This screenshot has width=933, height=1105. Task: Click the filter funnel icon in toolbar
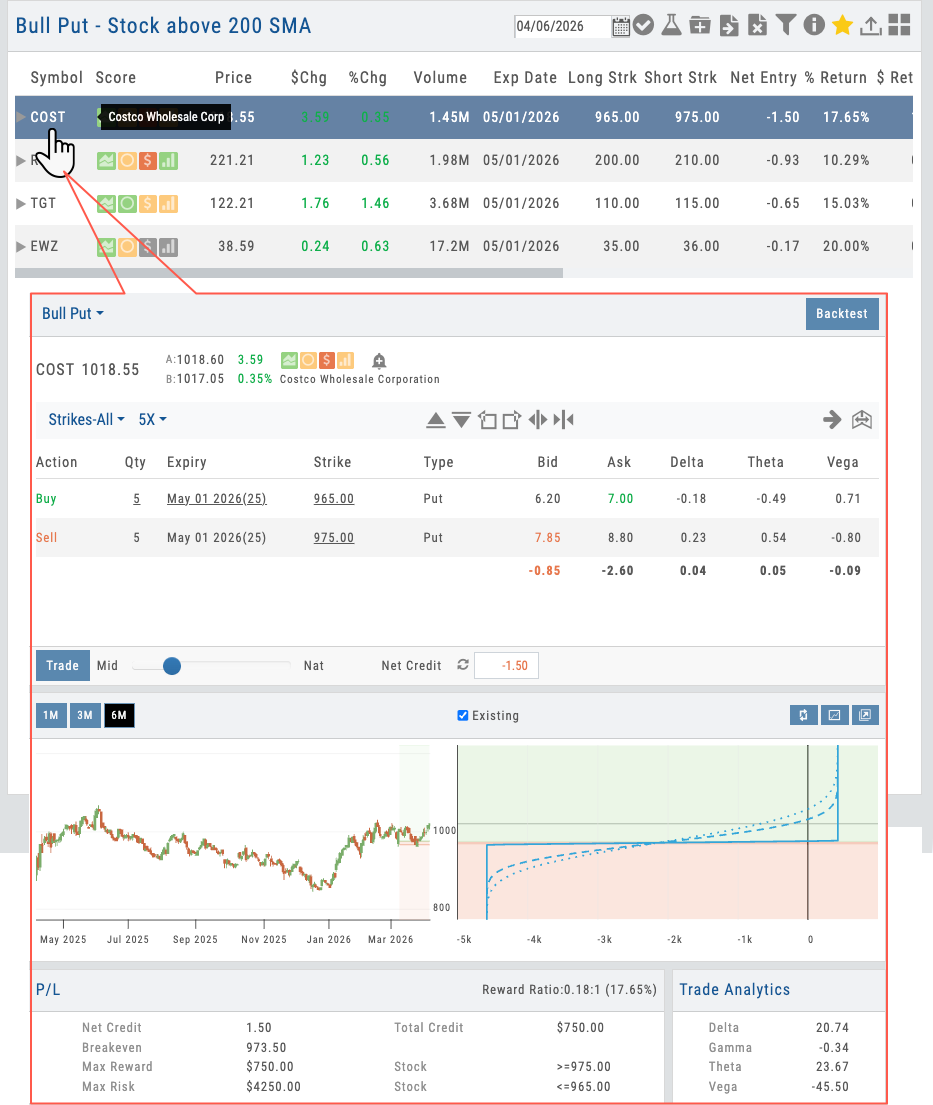pos(786,26)
